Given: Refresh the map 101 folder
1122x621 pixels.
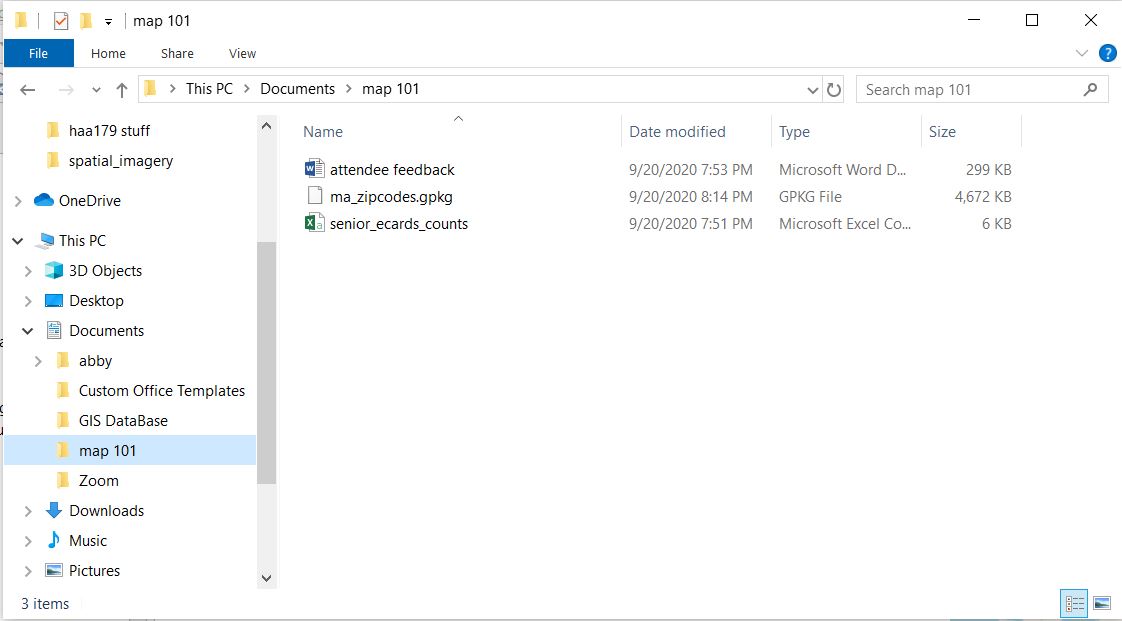Looking at the screenshot, I should pyautogui.click(x=834, y=89).
